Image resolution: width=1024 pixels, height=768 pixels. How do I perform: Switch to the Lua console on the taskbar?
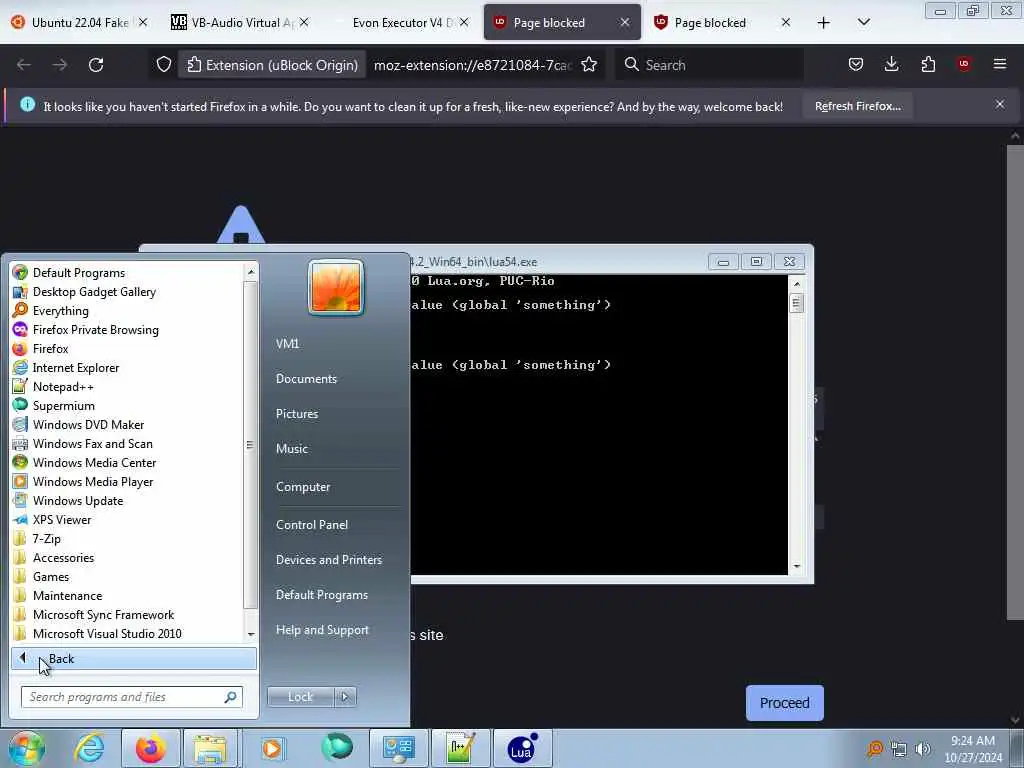pyautogui.click(x=521, y=748)
